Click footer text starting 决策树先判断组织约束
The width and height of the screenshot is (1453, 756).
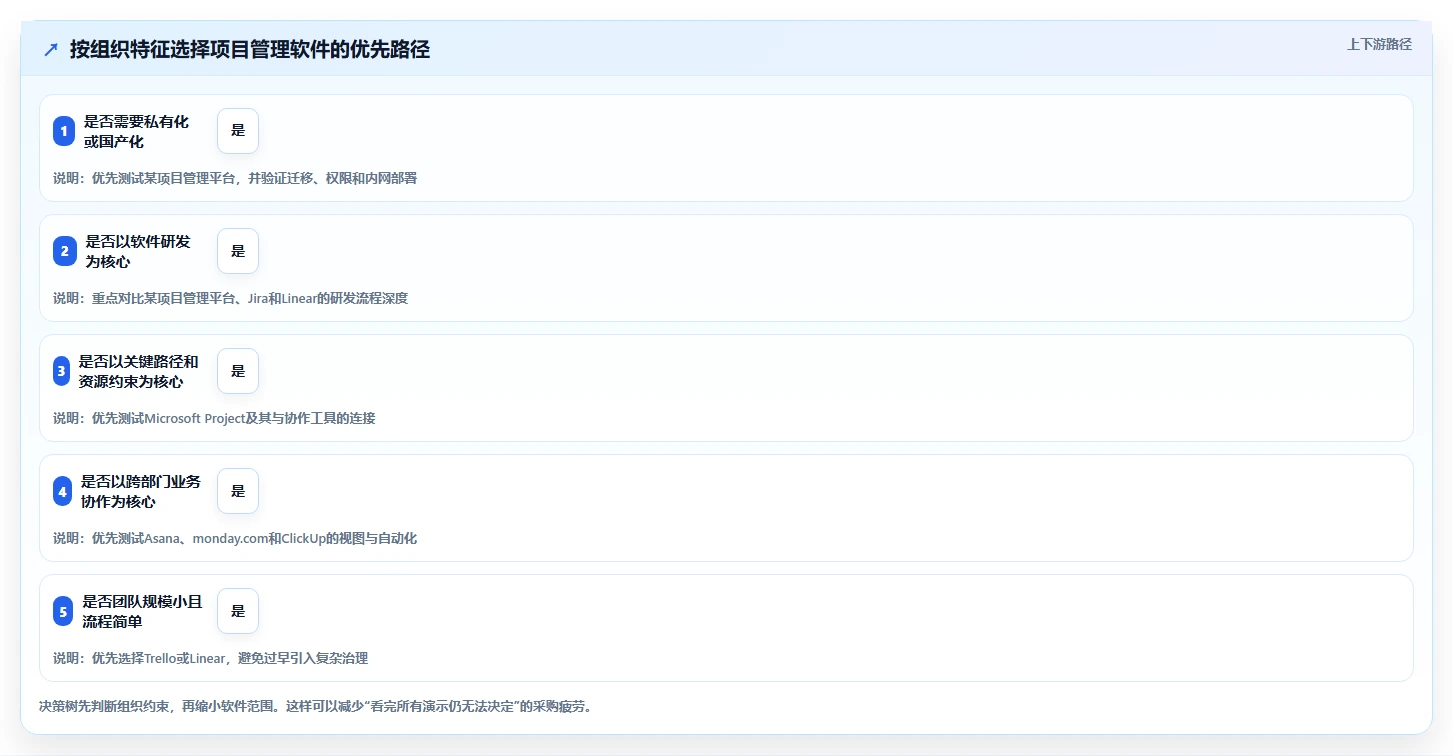(x=316, y=706)
